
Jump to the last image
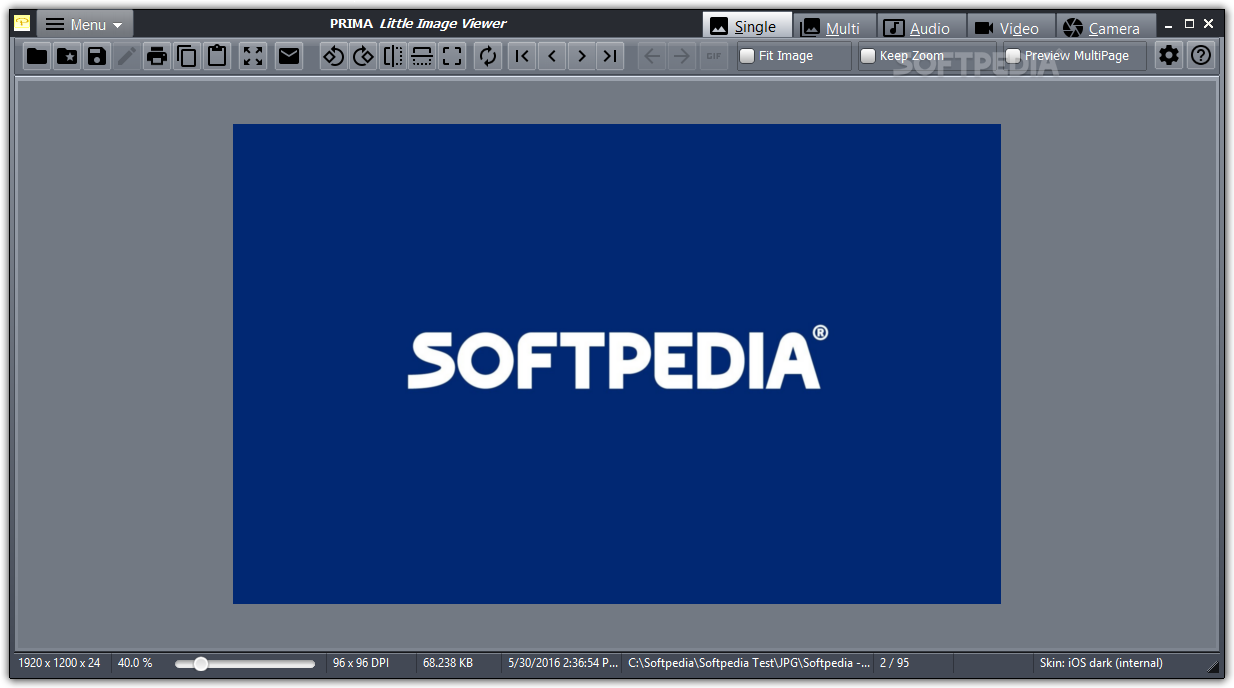(x=611, y=56)
